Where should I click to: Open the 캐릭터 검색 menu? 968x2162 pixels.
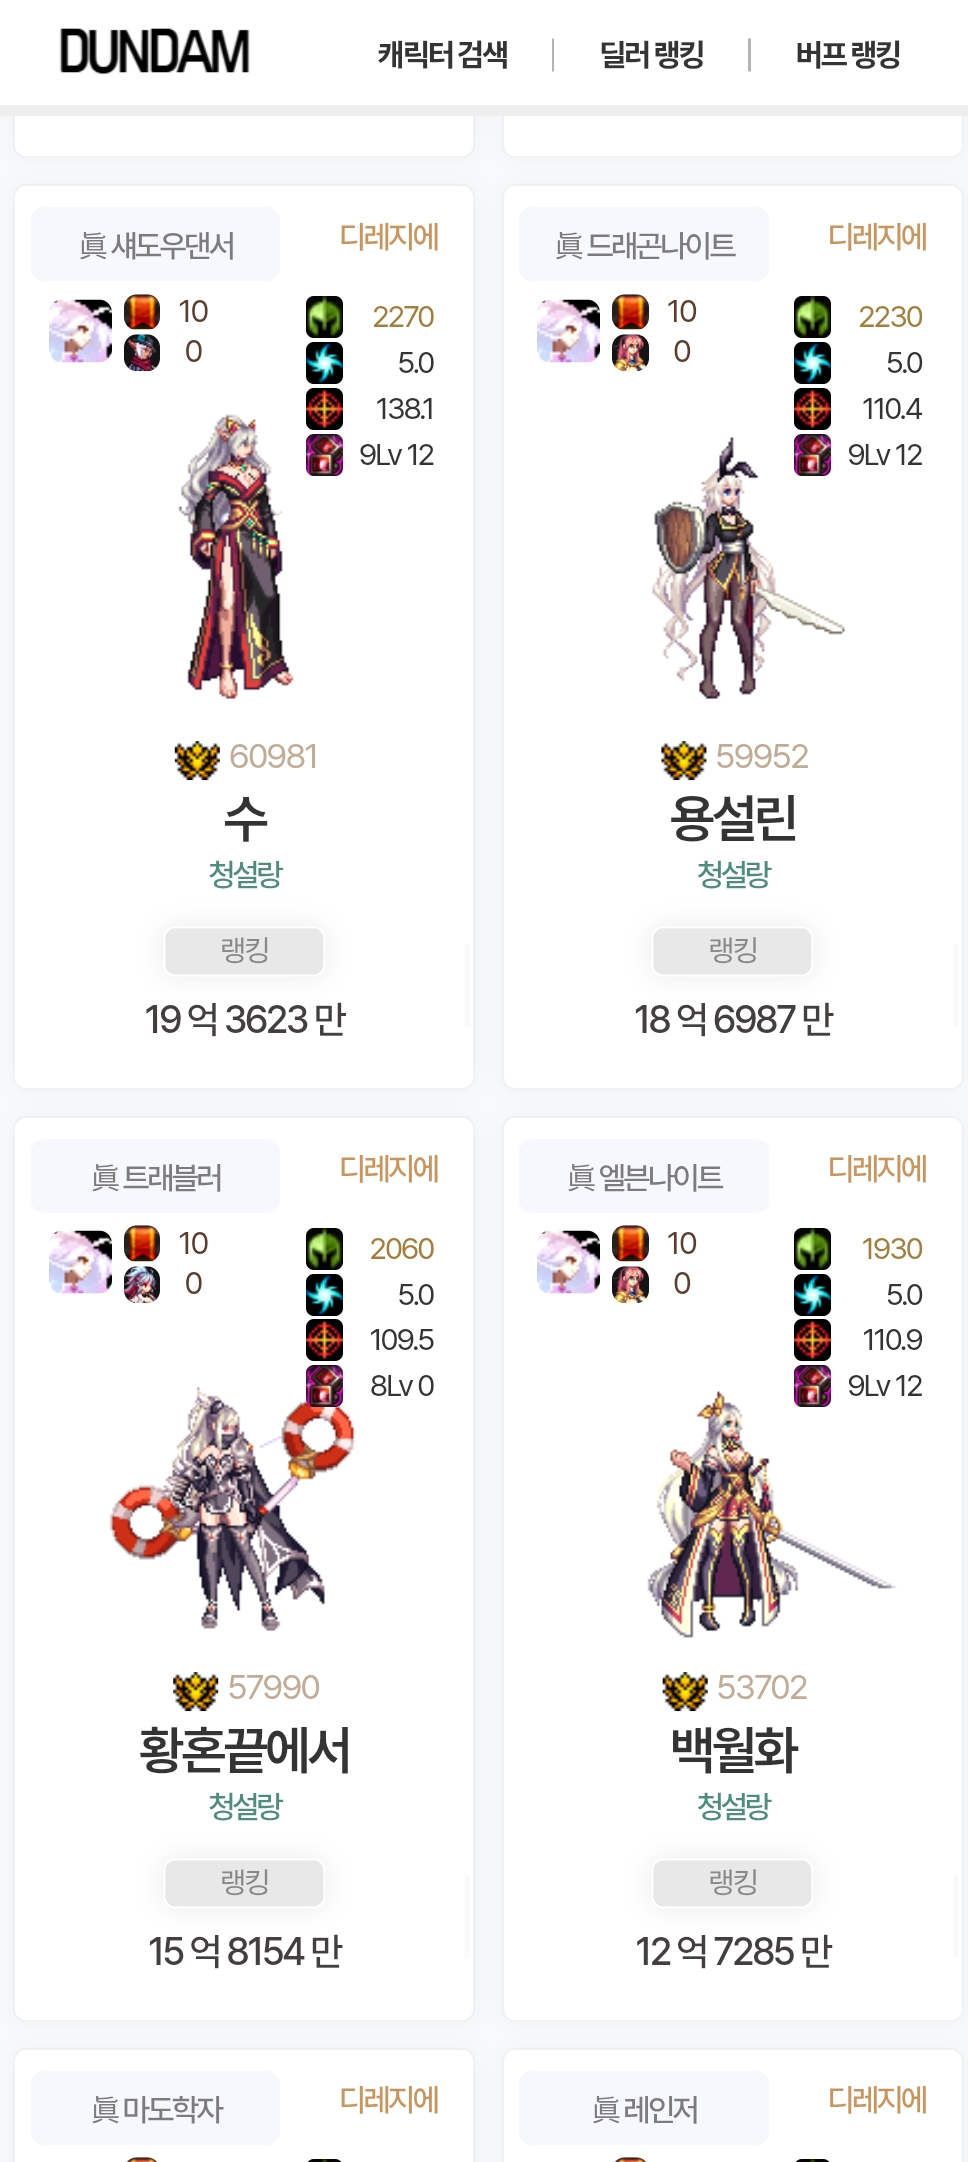443,54
